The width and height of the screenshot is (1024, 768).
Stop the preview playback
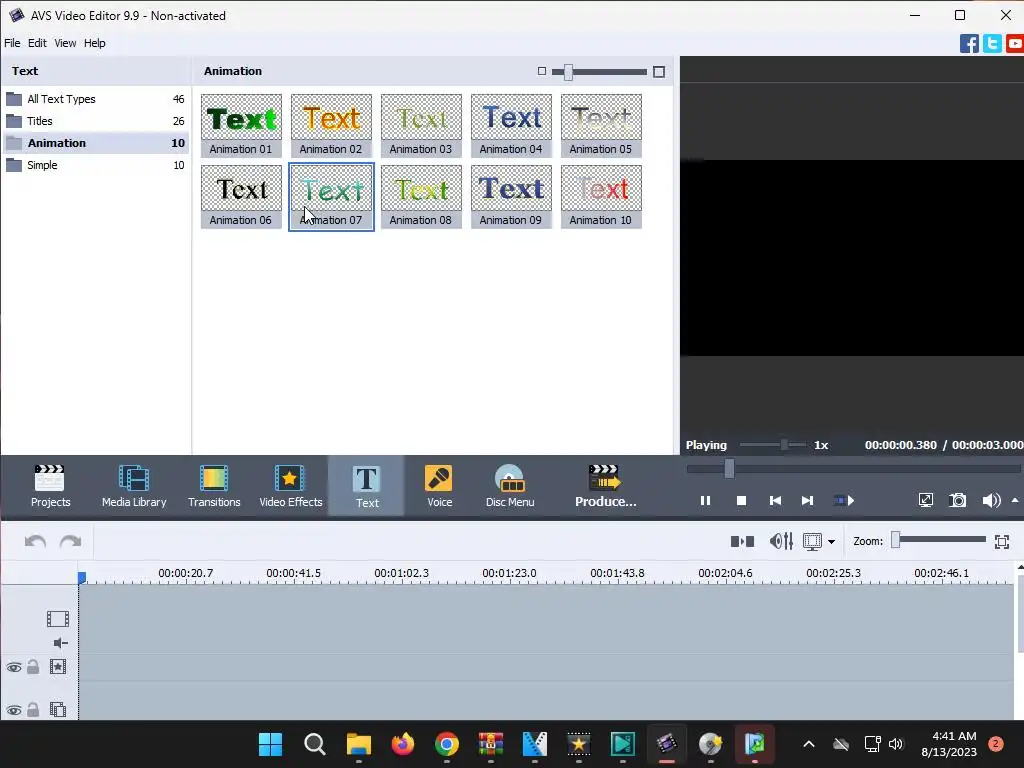741,501
